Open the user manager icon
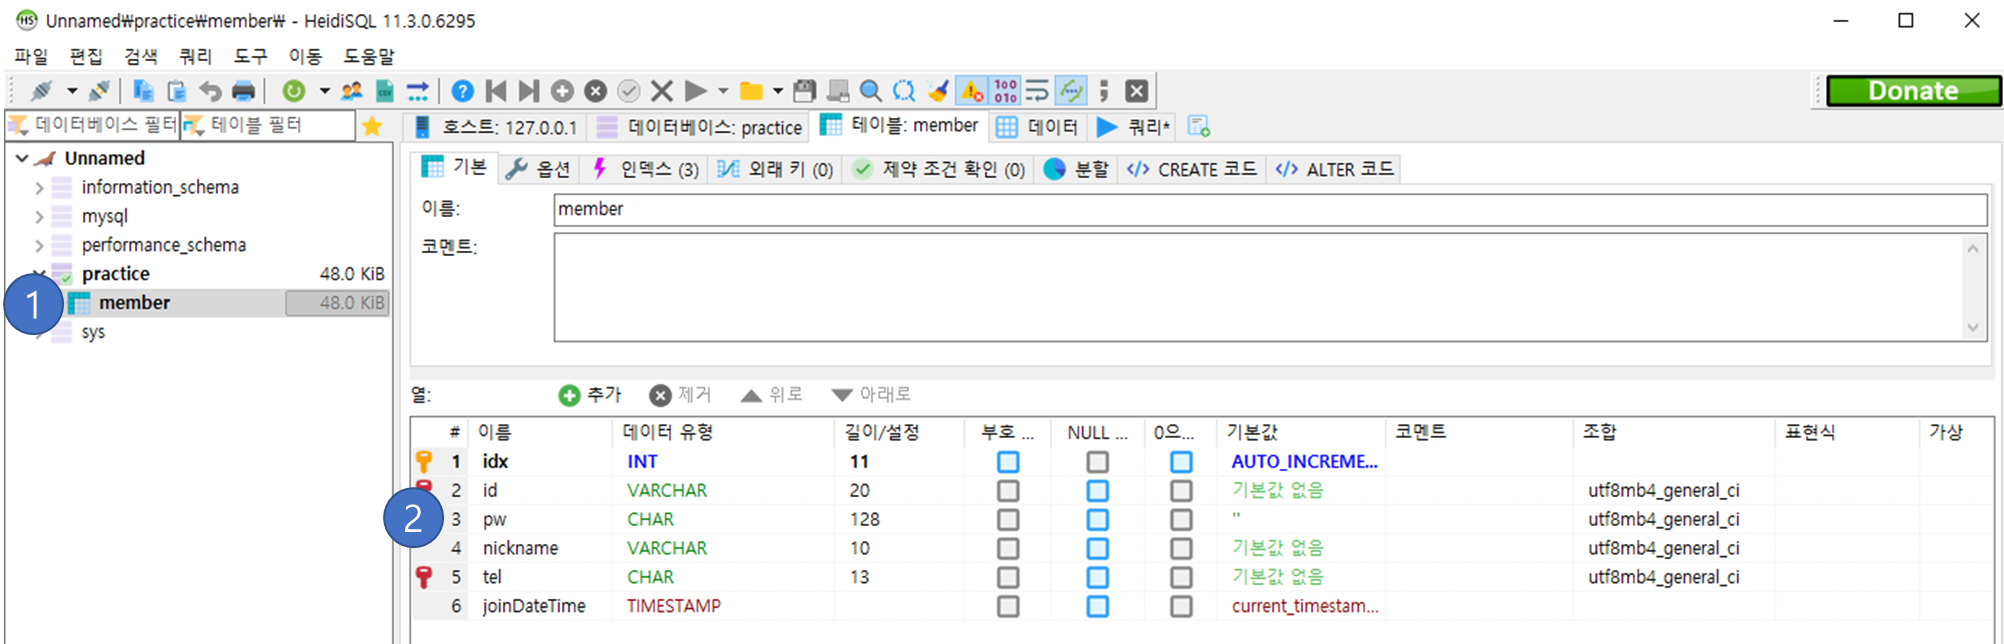 (351, 91)
